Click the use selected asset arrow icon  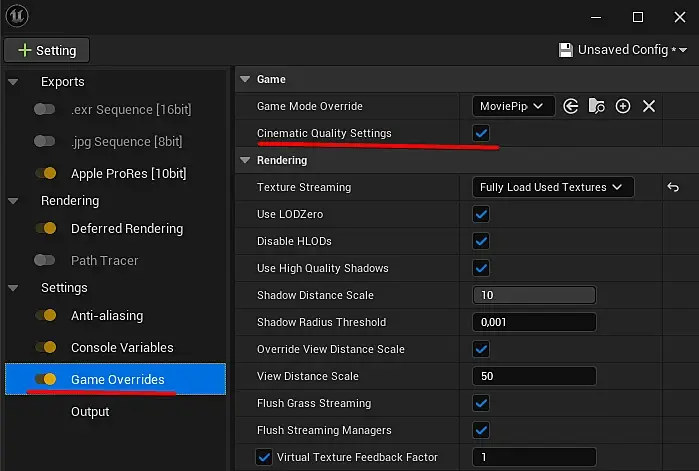(x=571, y=106)
